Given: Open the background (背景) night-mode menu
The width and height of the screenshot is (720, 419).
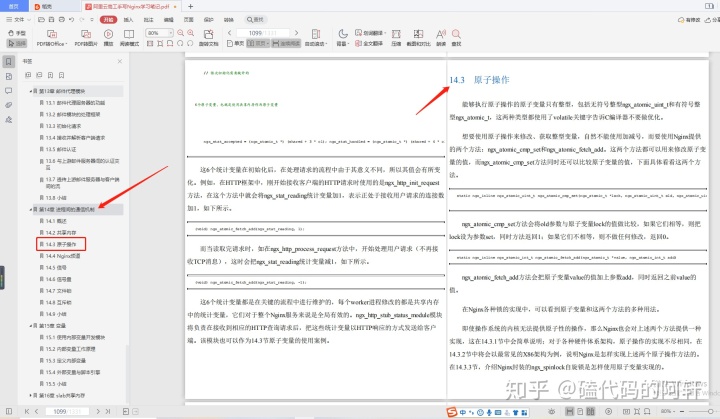Looking at the screenshot, I should pos(343,38).
